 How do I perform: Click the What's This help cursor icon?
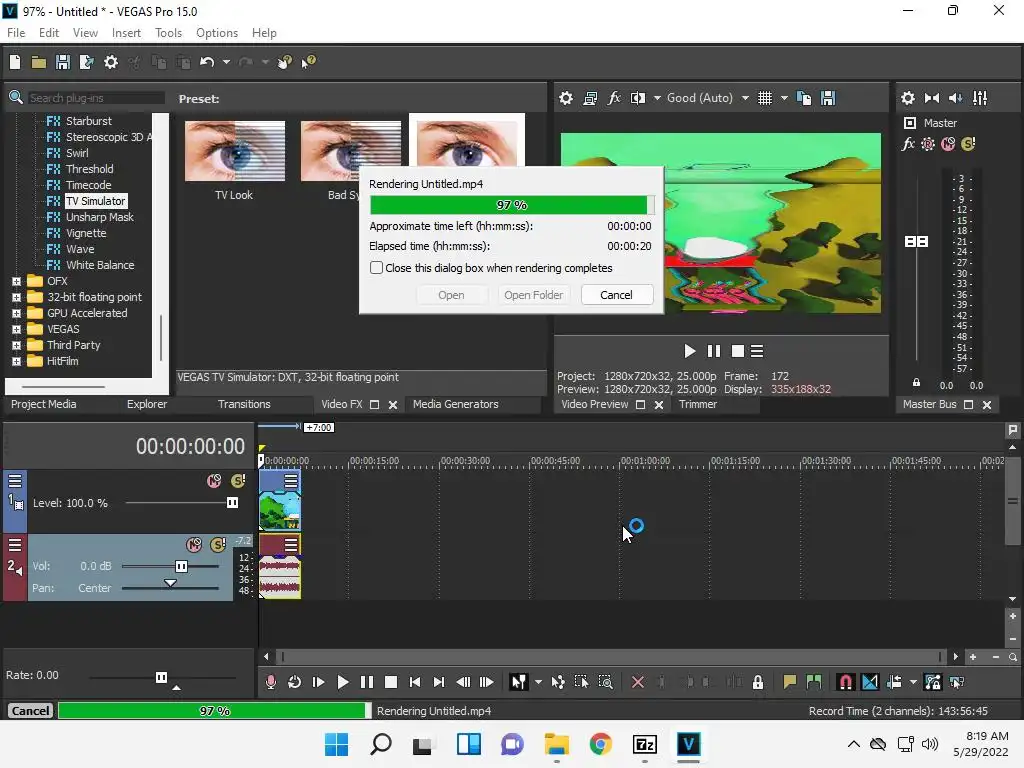pyautogui.click(x=309, y=62)
